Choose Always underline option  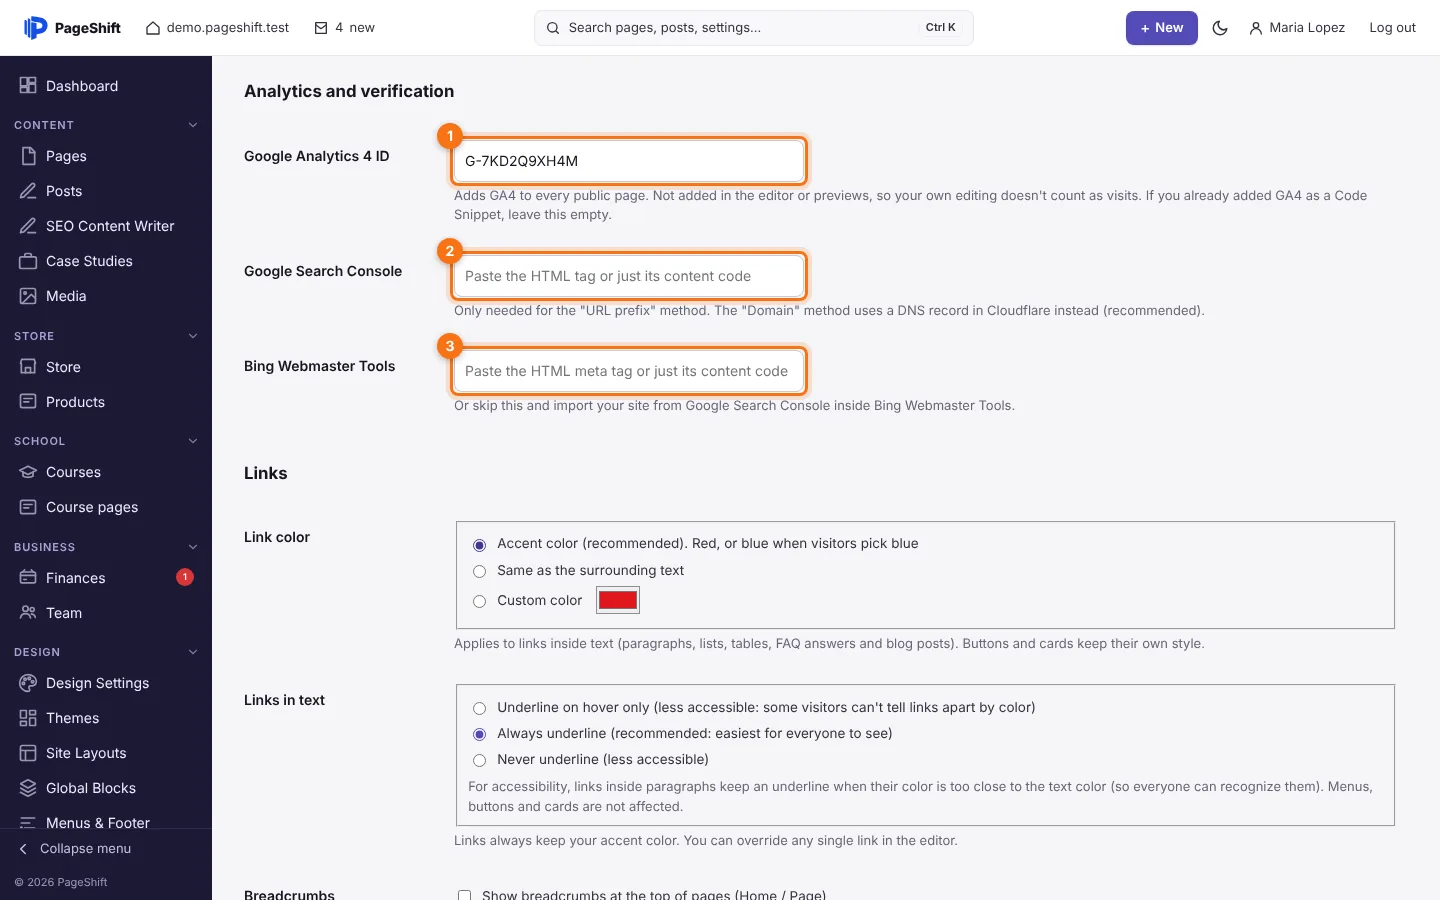pos(479,734)
